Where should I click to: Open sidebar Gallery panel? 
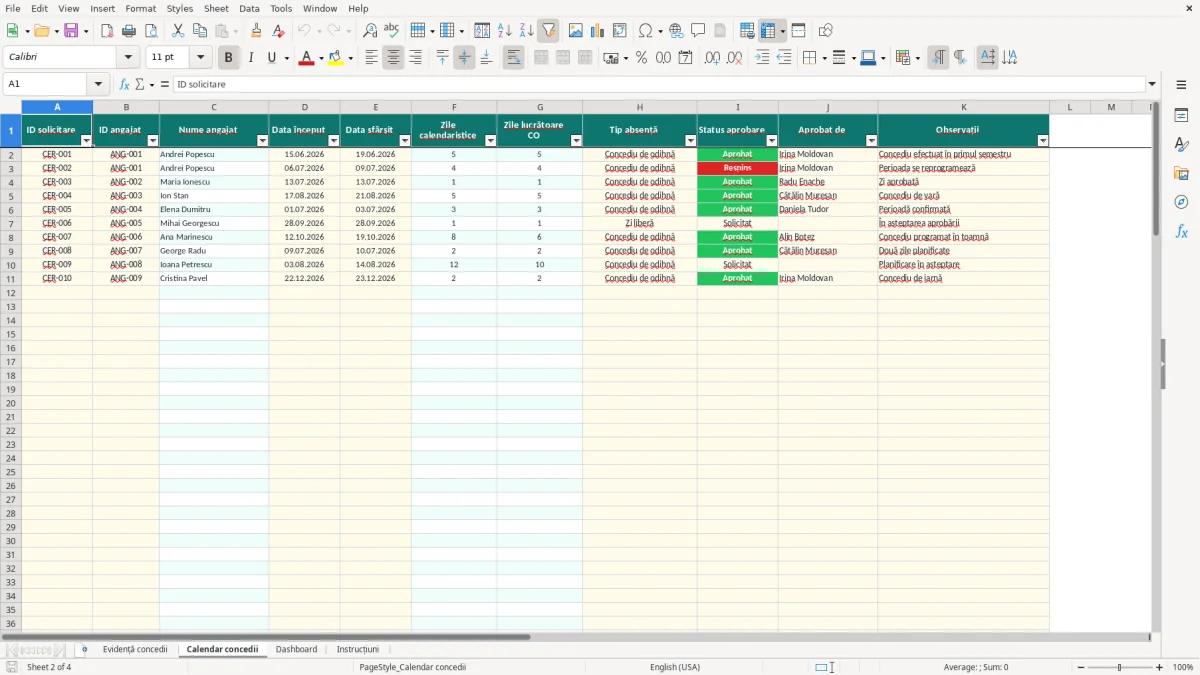pos(1181,174)
